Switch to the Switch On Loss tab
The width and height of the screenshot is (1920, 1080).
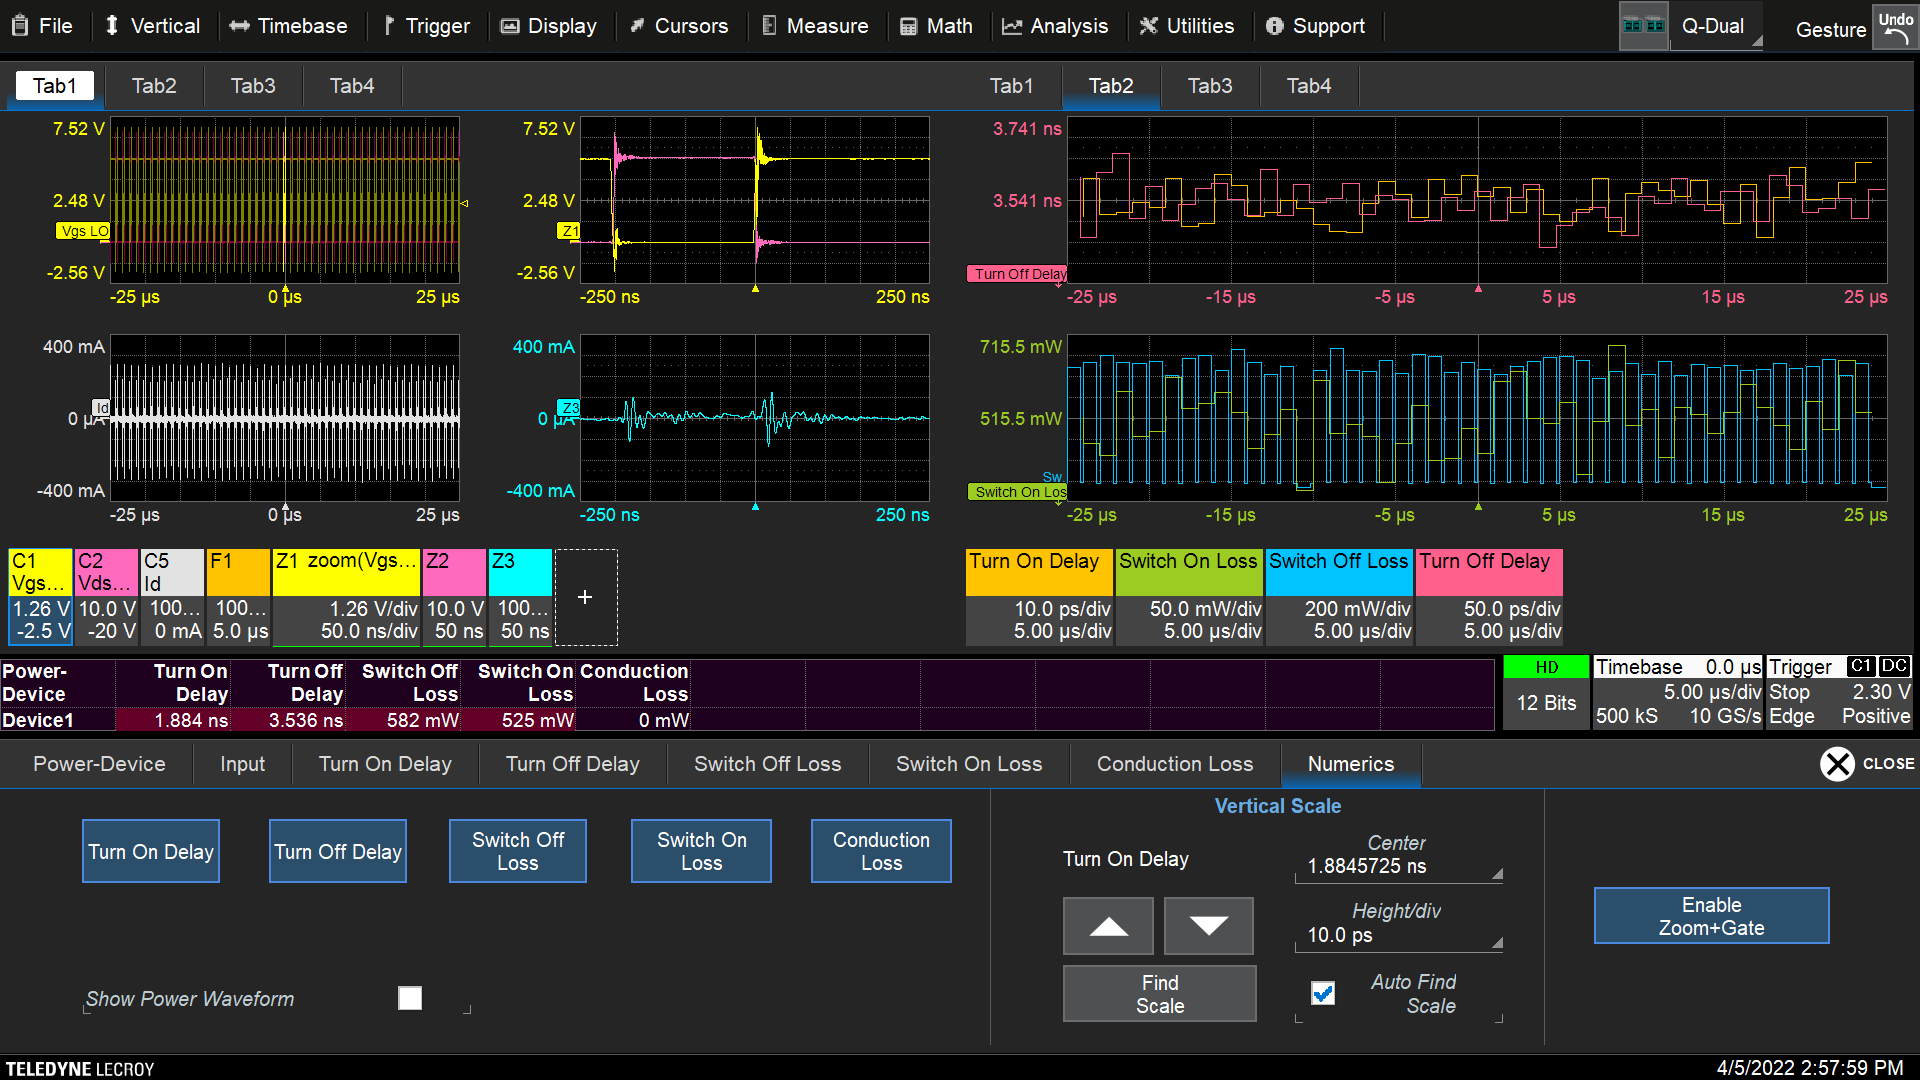[x=968, y=764]
